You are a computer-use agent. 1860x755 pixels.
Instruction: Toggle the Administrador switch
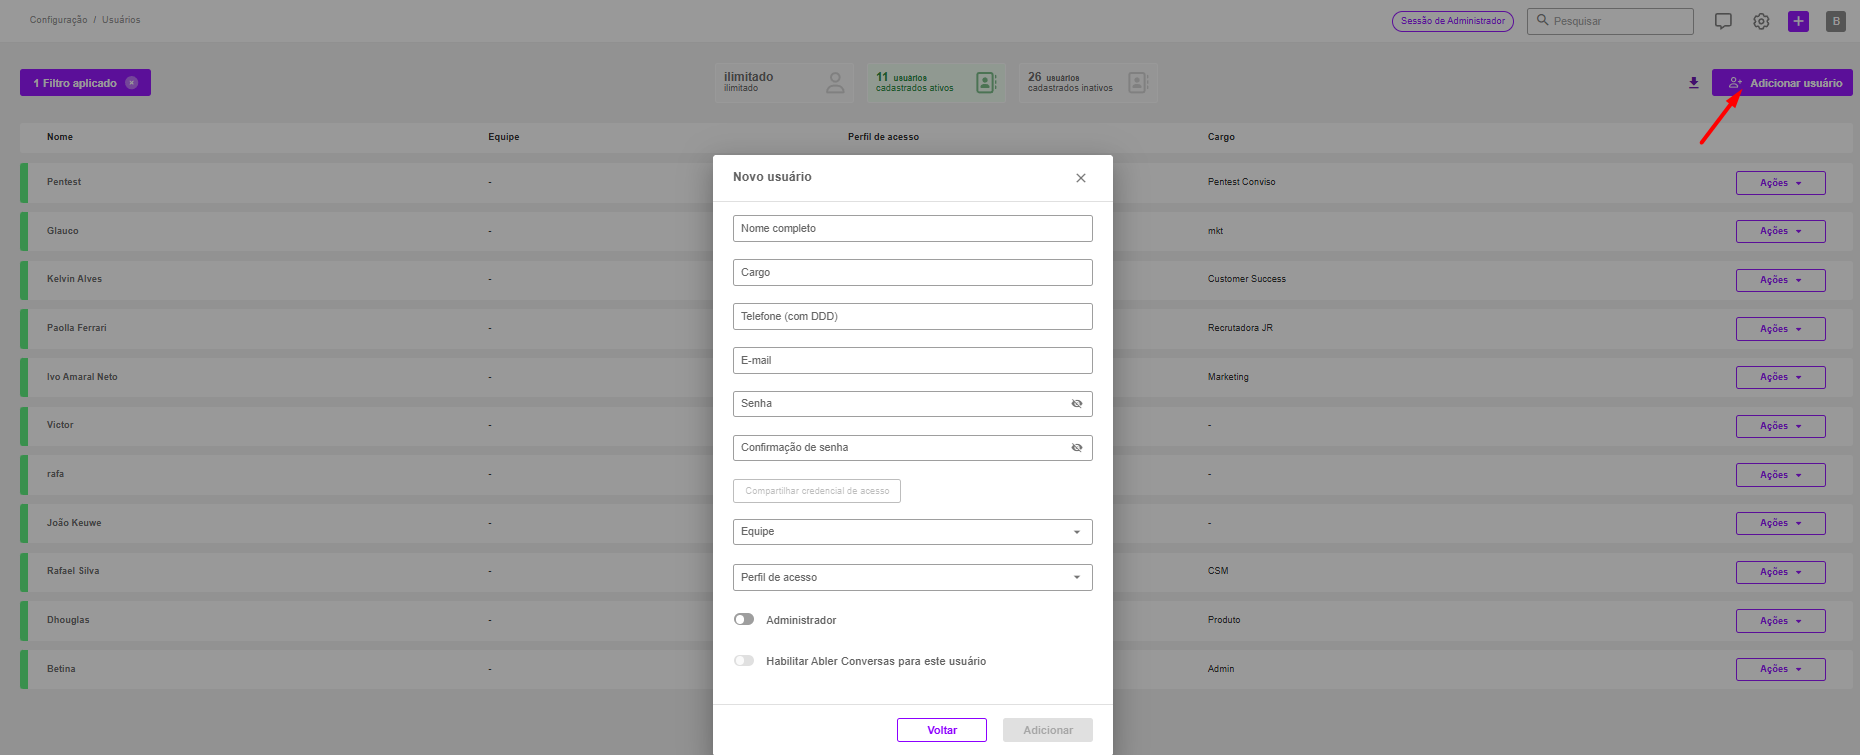click(744, 619)
